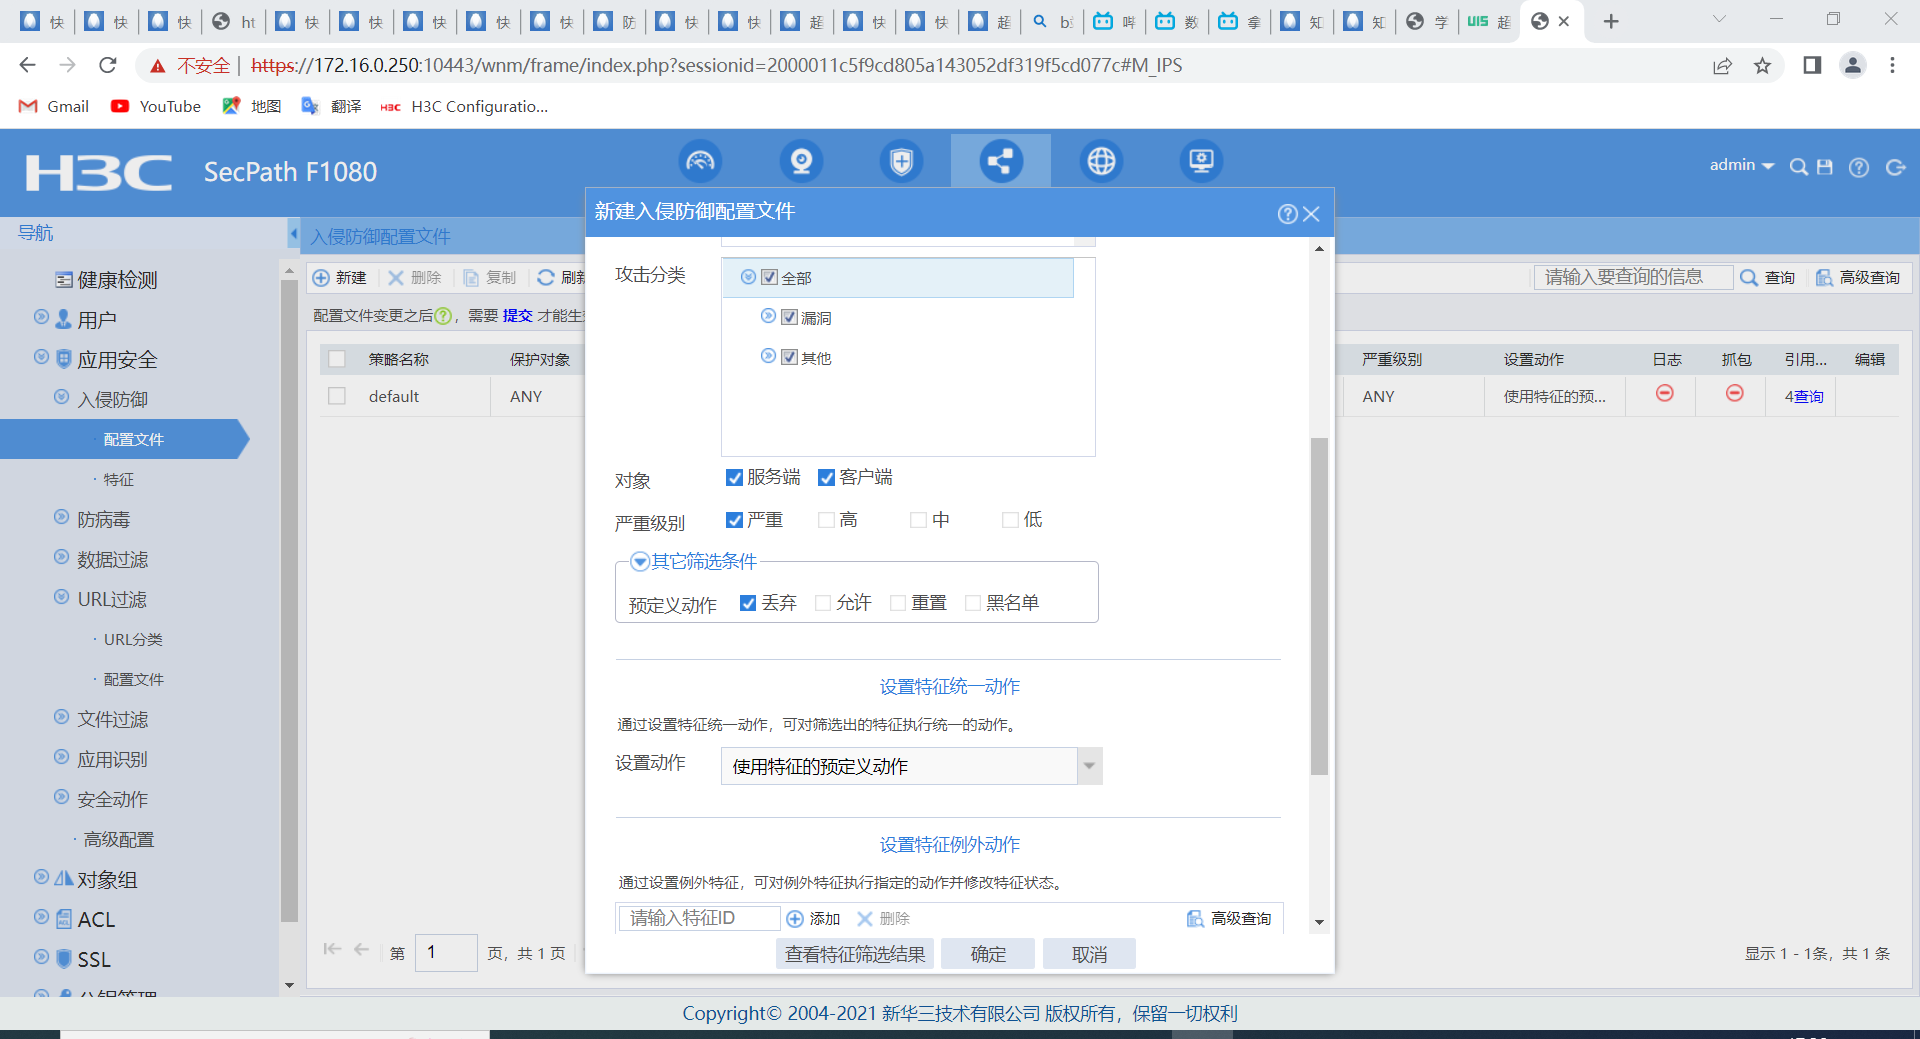Enable the 高 severity level checkbox
The image size is (1920, 1039).
pos(827,520)
